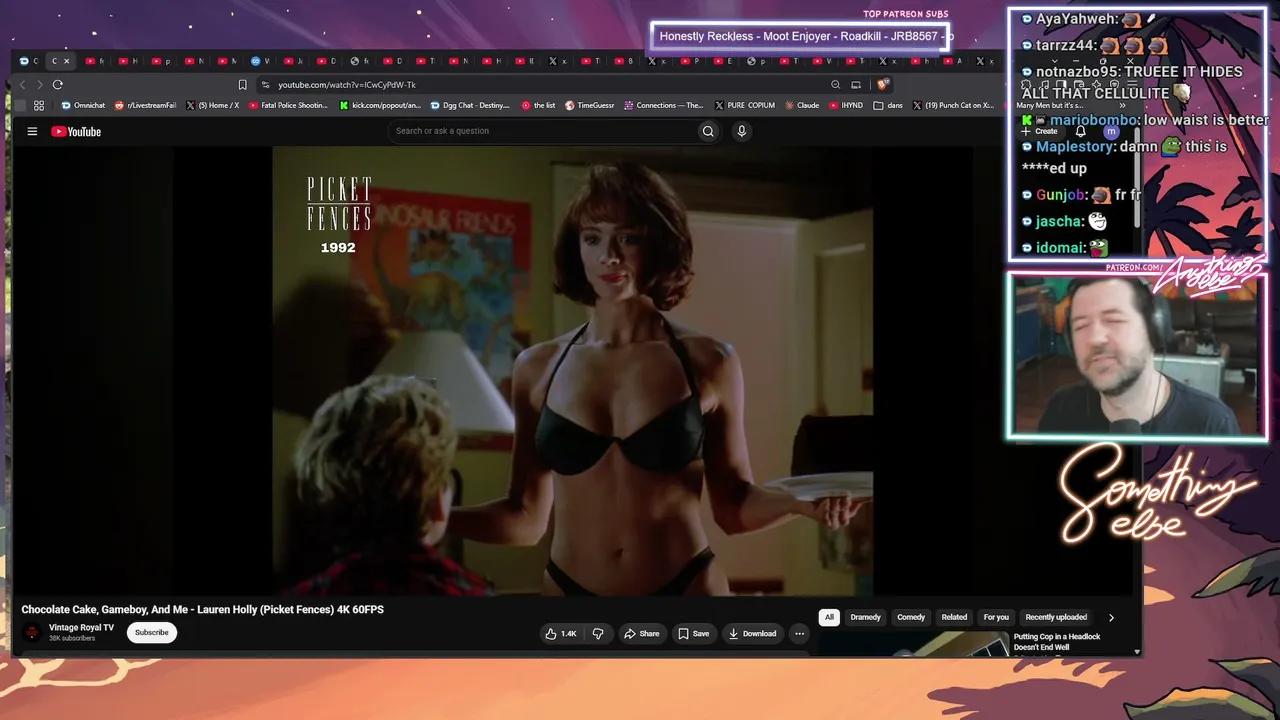
Task: Go to YouTube home via logo
Action: tap(76, 131)
